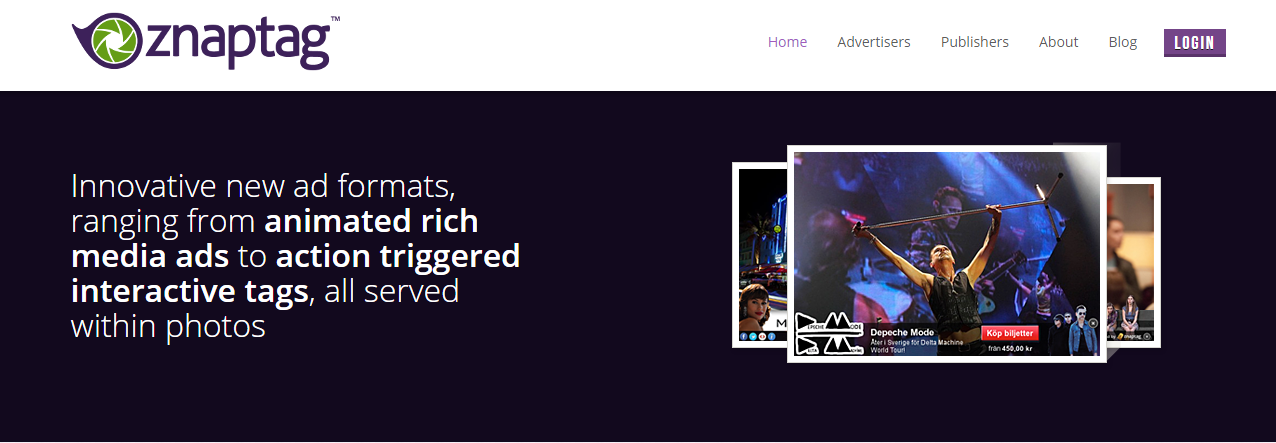
Task: Click the red Köp biljetter button
Action: (x=1009, y=333)
